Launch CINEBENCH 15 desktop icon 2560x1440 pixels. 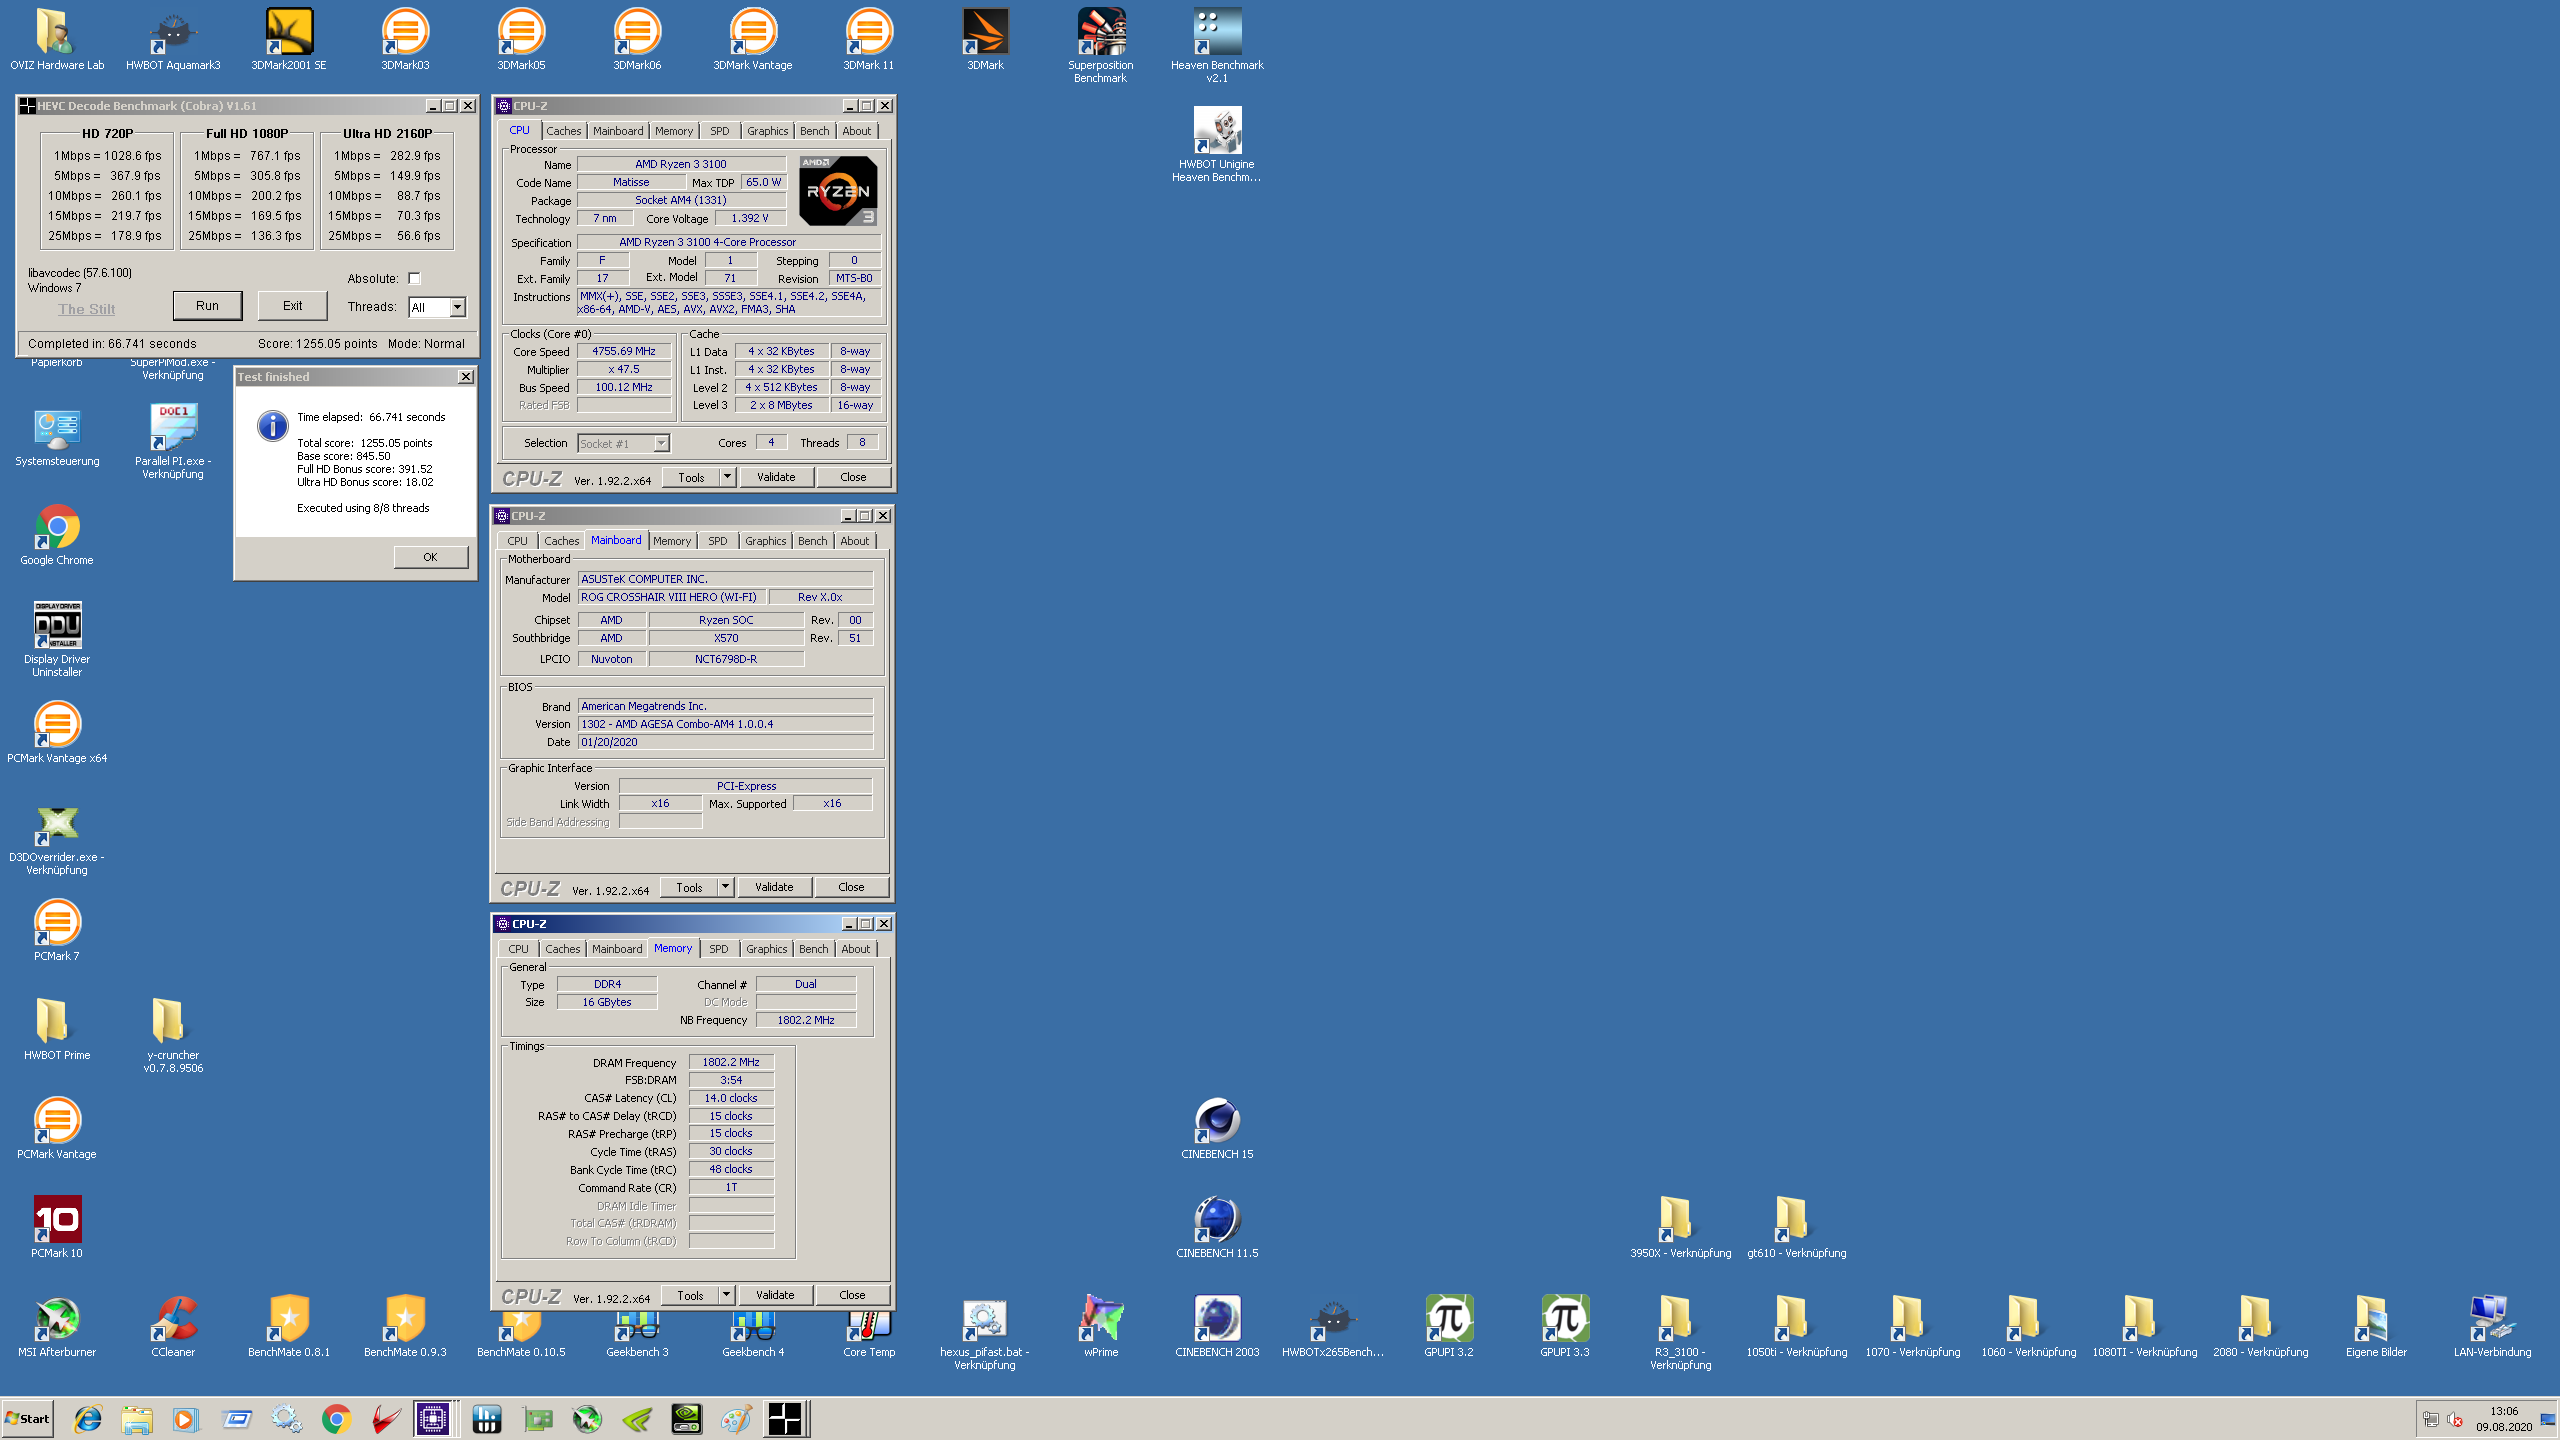(x=1217, y=1128)
